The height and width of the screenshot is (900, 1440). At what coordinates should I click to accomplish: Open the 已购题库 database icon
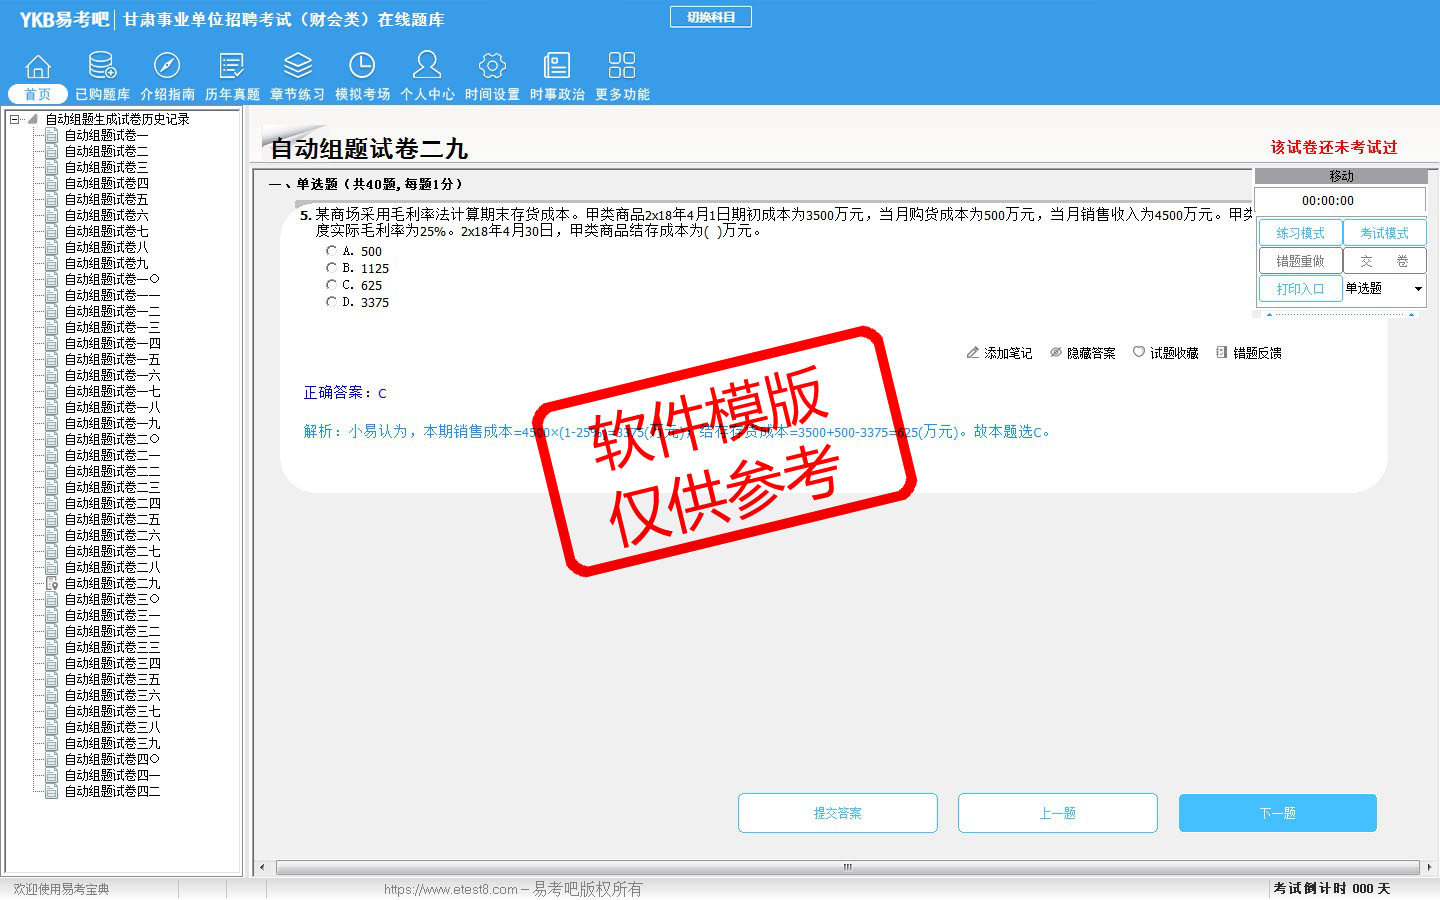pos(102,66)
